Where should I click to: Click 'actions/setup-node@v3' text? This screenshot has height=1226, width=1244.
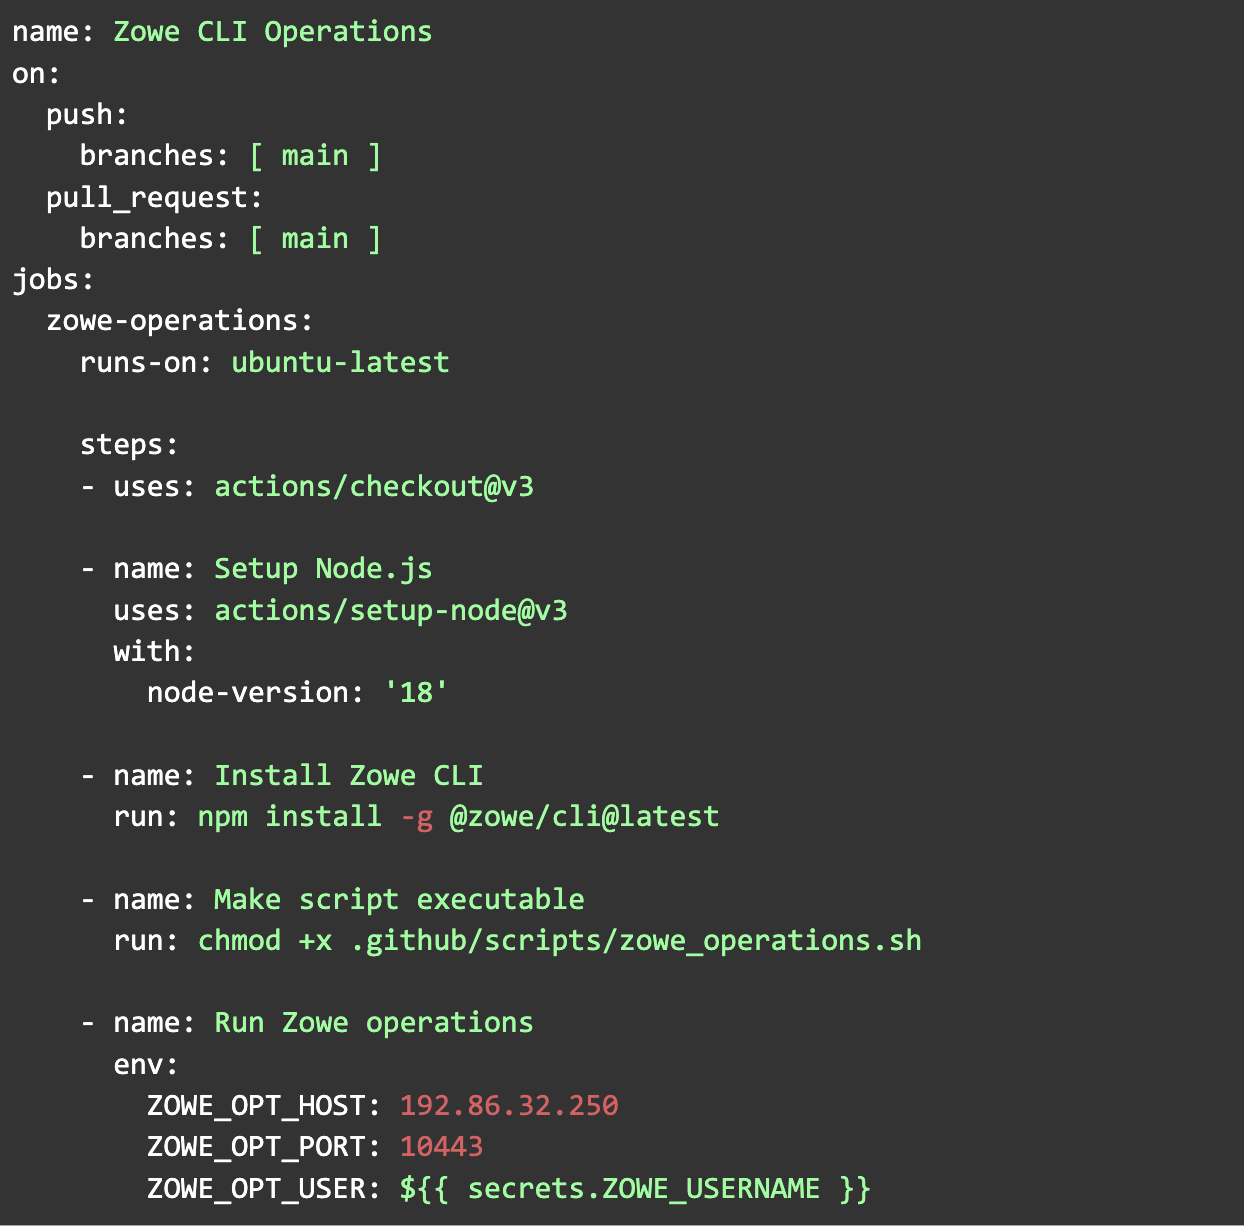click(391, 610)
